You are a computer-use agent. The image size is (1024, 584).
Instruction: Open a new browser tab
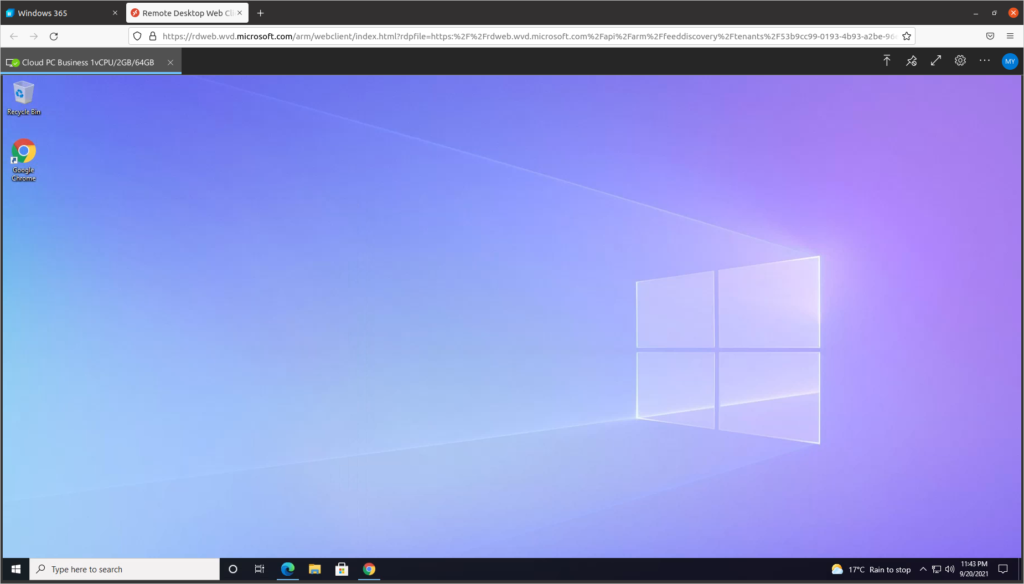261,13
